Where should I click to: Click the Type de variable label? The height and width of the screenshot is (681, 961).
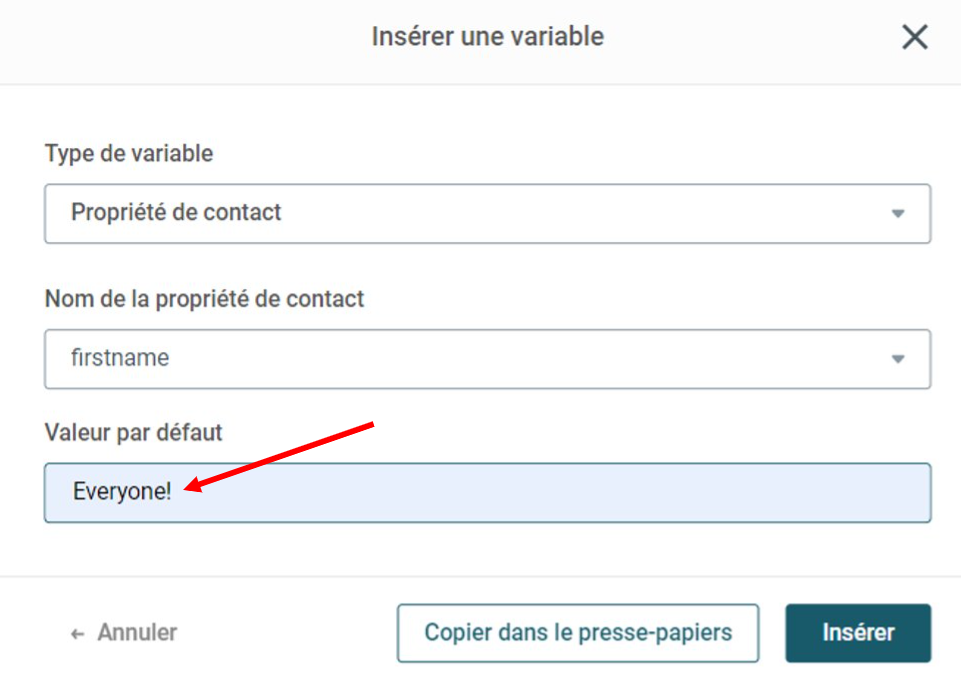pyautogui.click(x=129, y=153)
